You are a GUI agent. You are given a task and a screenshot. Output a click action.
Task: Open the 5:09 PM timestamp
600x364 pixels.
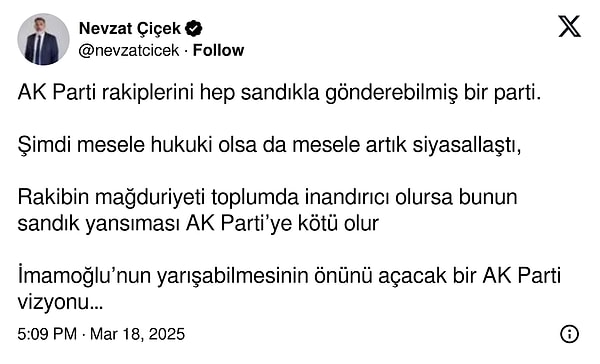click(x=47, y=334)
